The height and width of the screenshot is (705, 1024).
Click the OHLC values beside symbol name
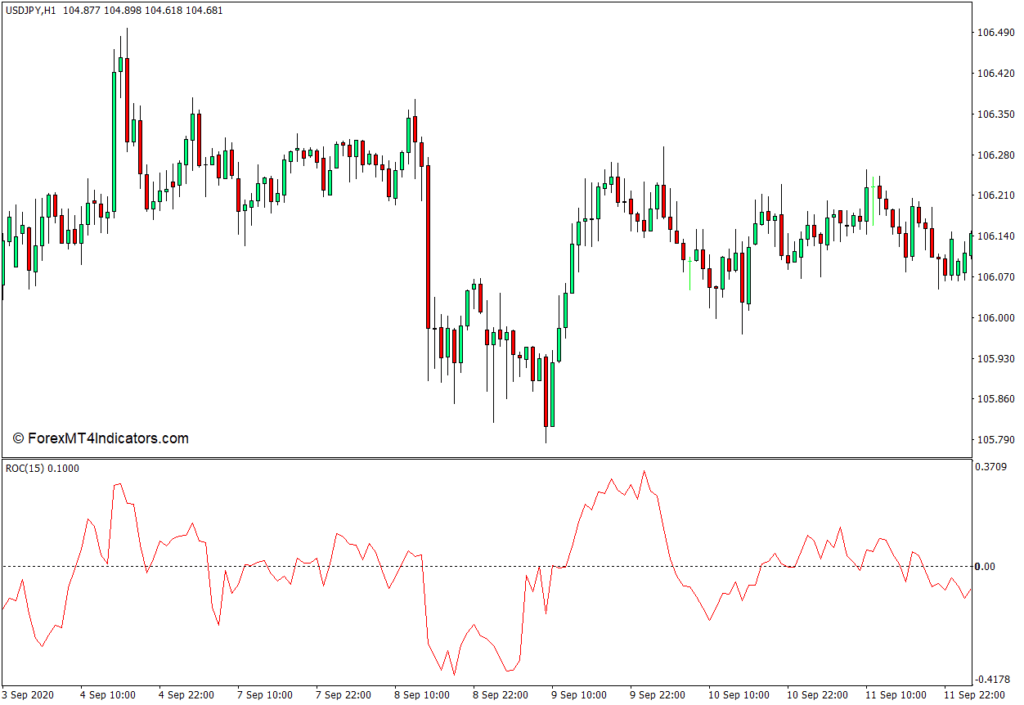(150, 11)
